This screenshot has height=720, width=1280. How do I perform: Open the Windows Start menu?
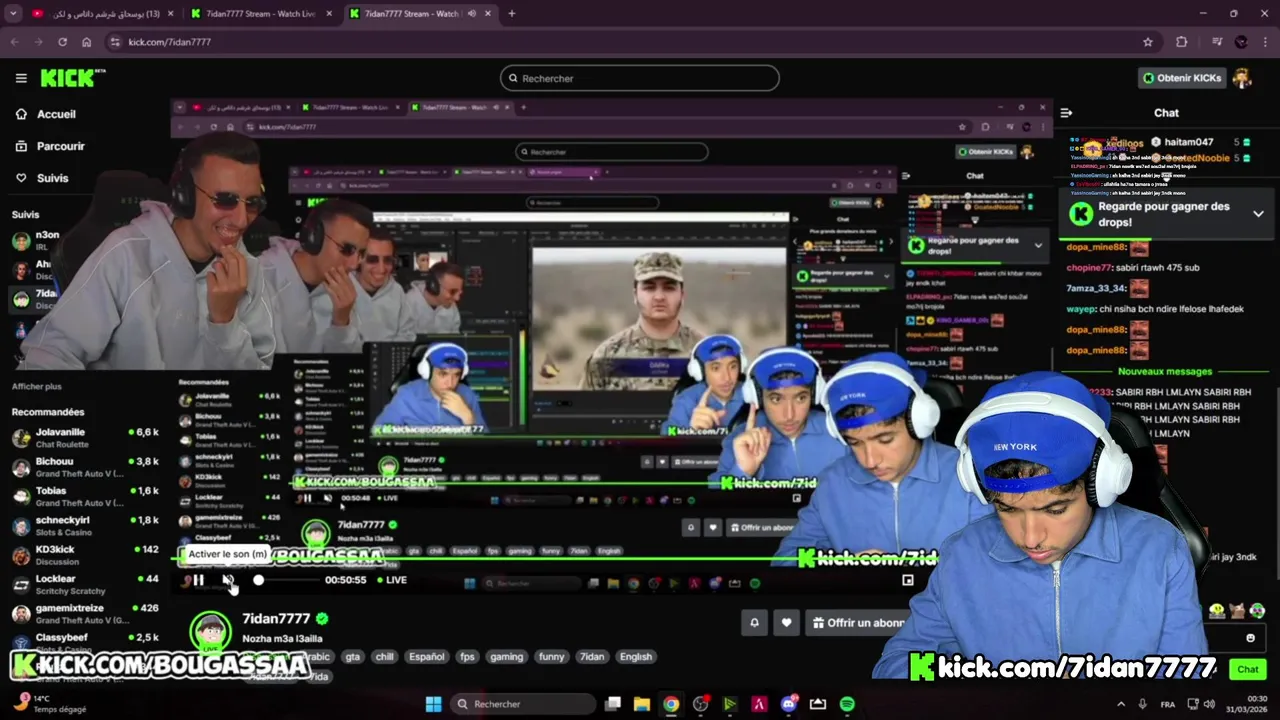pos(433,704)
